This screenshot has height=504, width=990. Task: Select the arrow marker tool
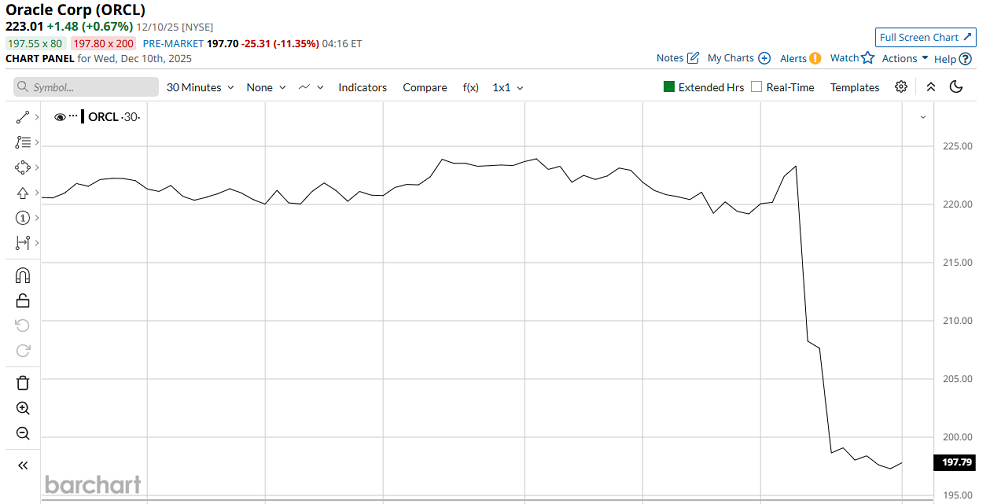[x=23, y=193]
